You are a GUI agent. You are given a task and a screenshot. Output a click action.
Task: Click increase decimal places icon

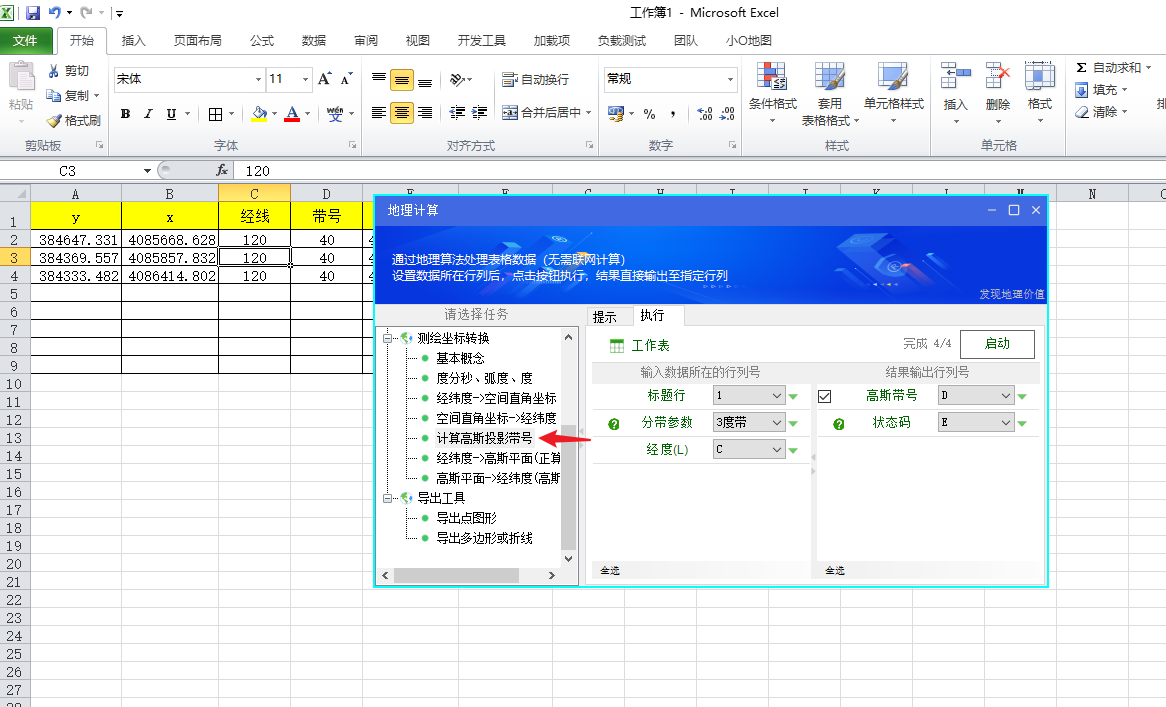[704, 114]
